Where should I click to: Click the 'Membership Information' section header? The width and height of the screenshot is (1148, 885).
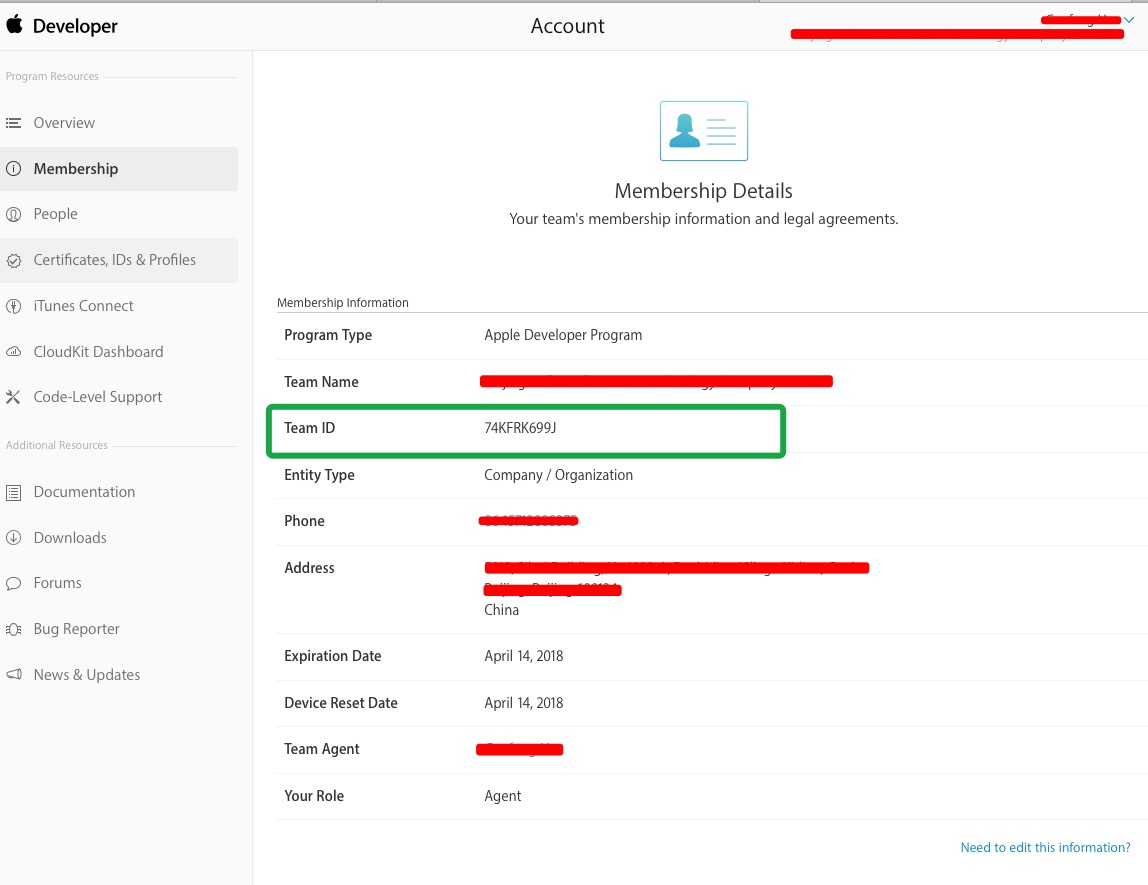pyautogui.click(x=343, y=303)
